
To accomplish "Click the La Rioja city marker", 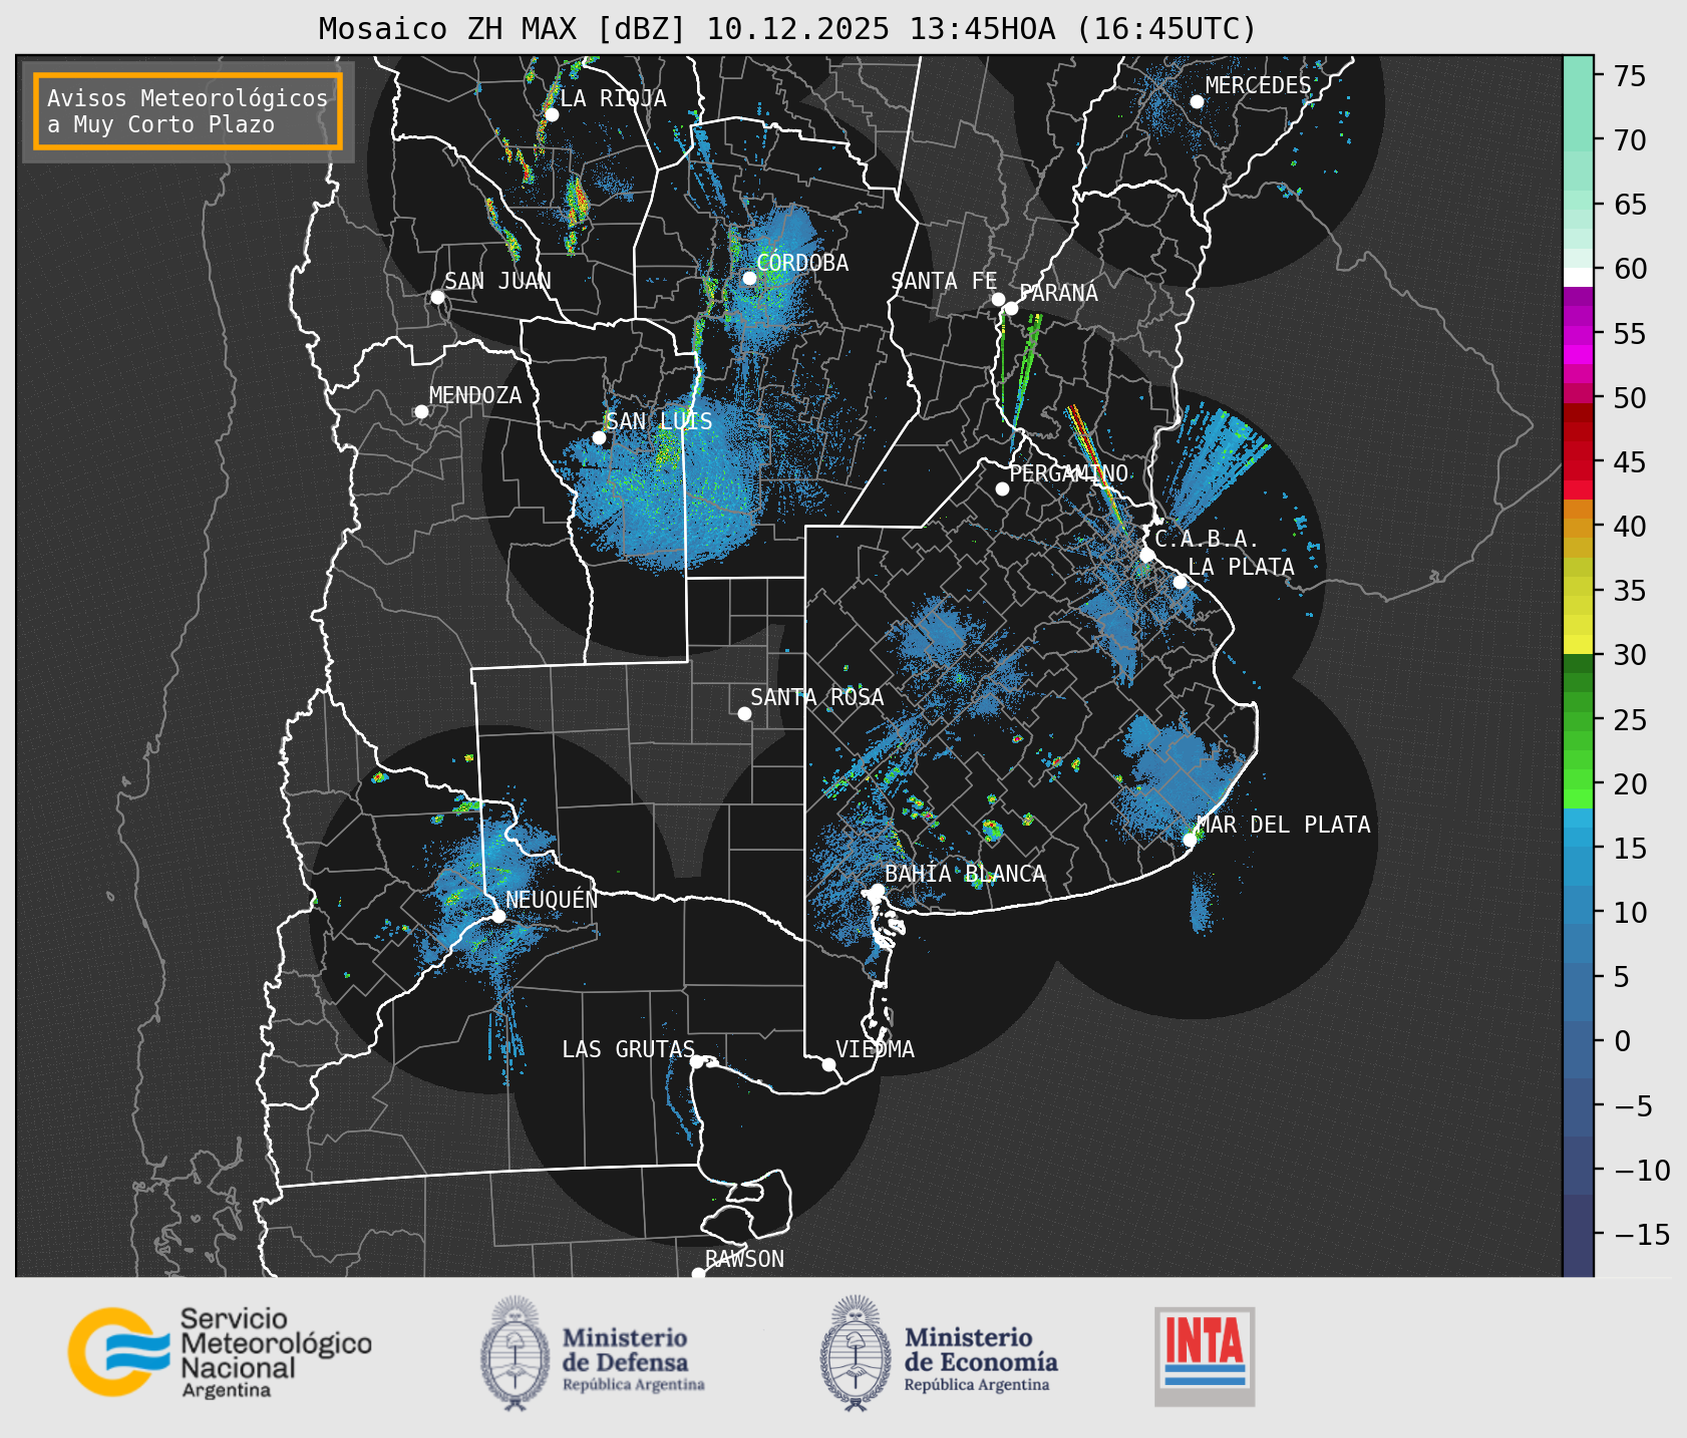I will tap(551, 115).
